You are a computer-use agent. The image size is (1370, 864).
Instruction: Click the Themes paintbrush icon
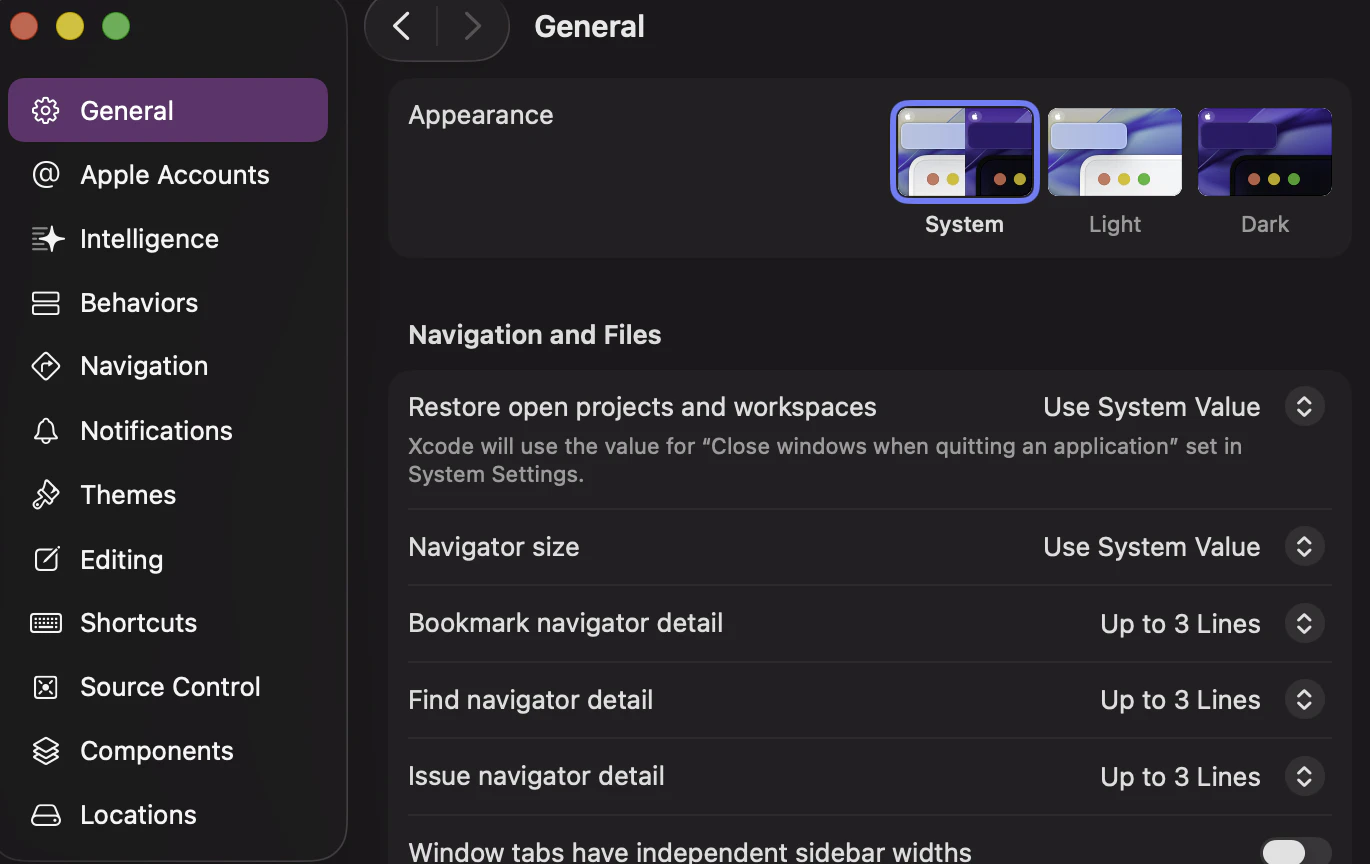point(46,494)
